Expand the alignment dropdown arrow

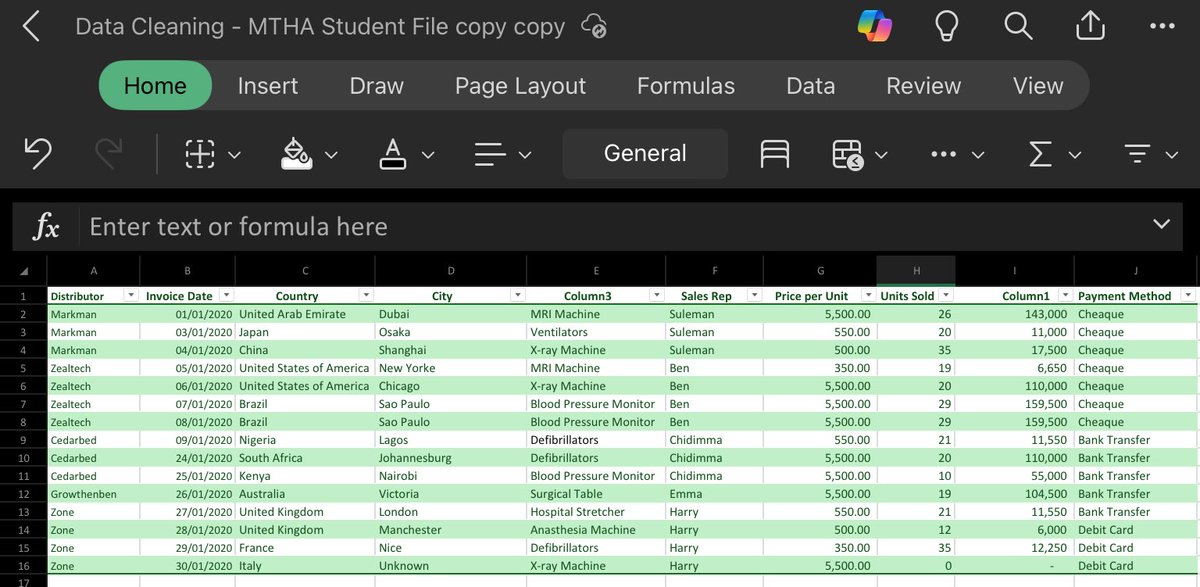[525, 155]
